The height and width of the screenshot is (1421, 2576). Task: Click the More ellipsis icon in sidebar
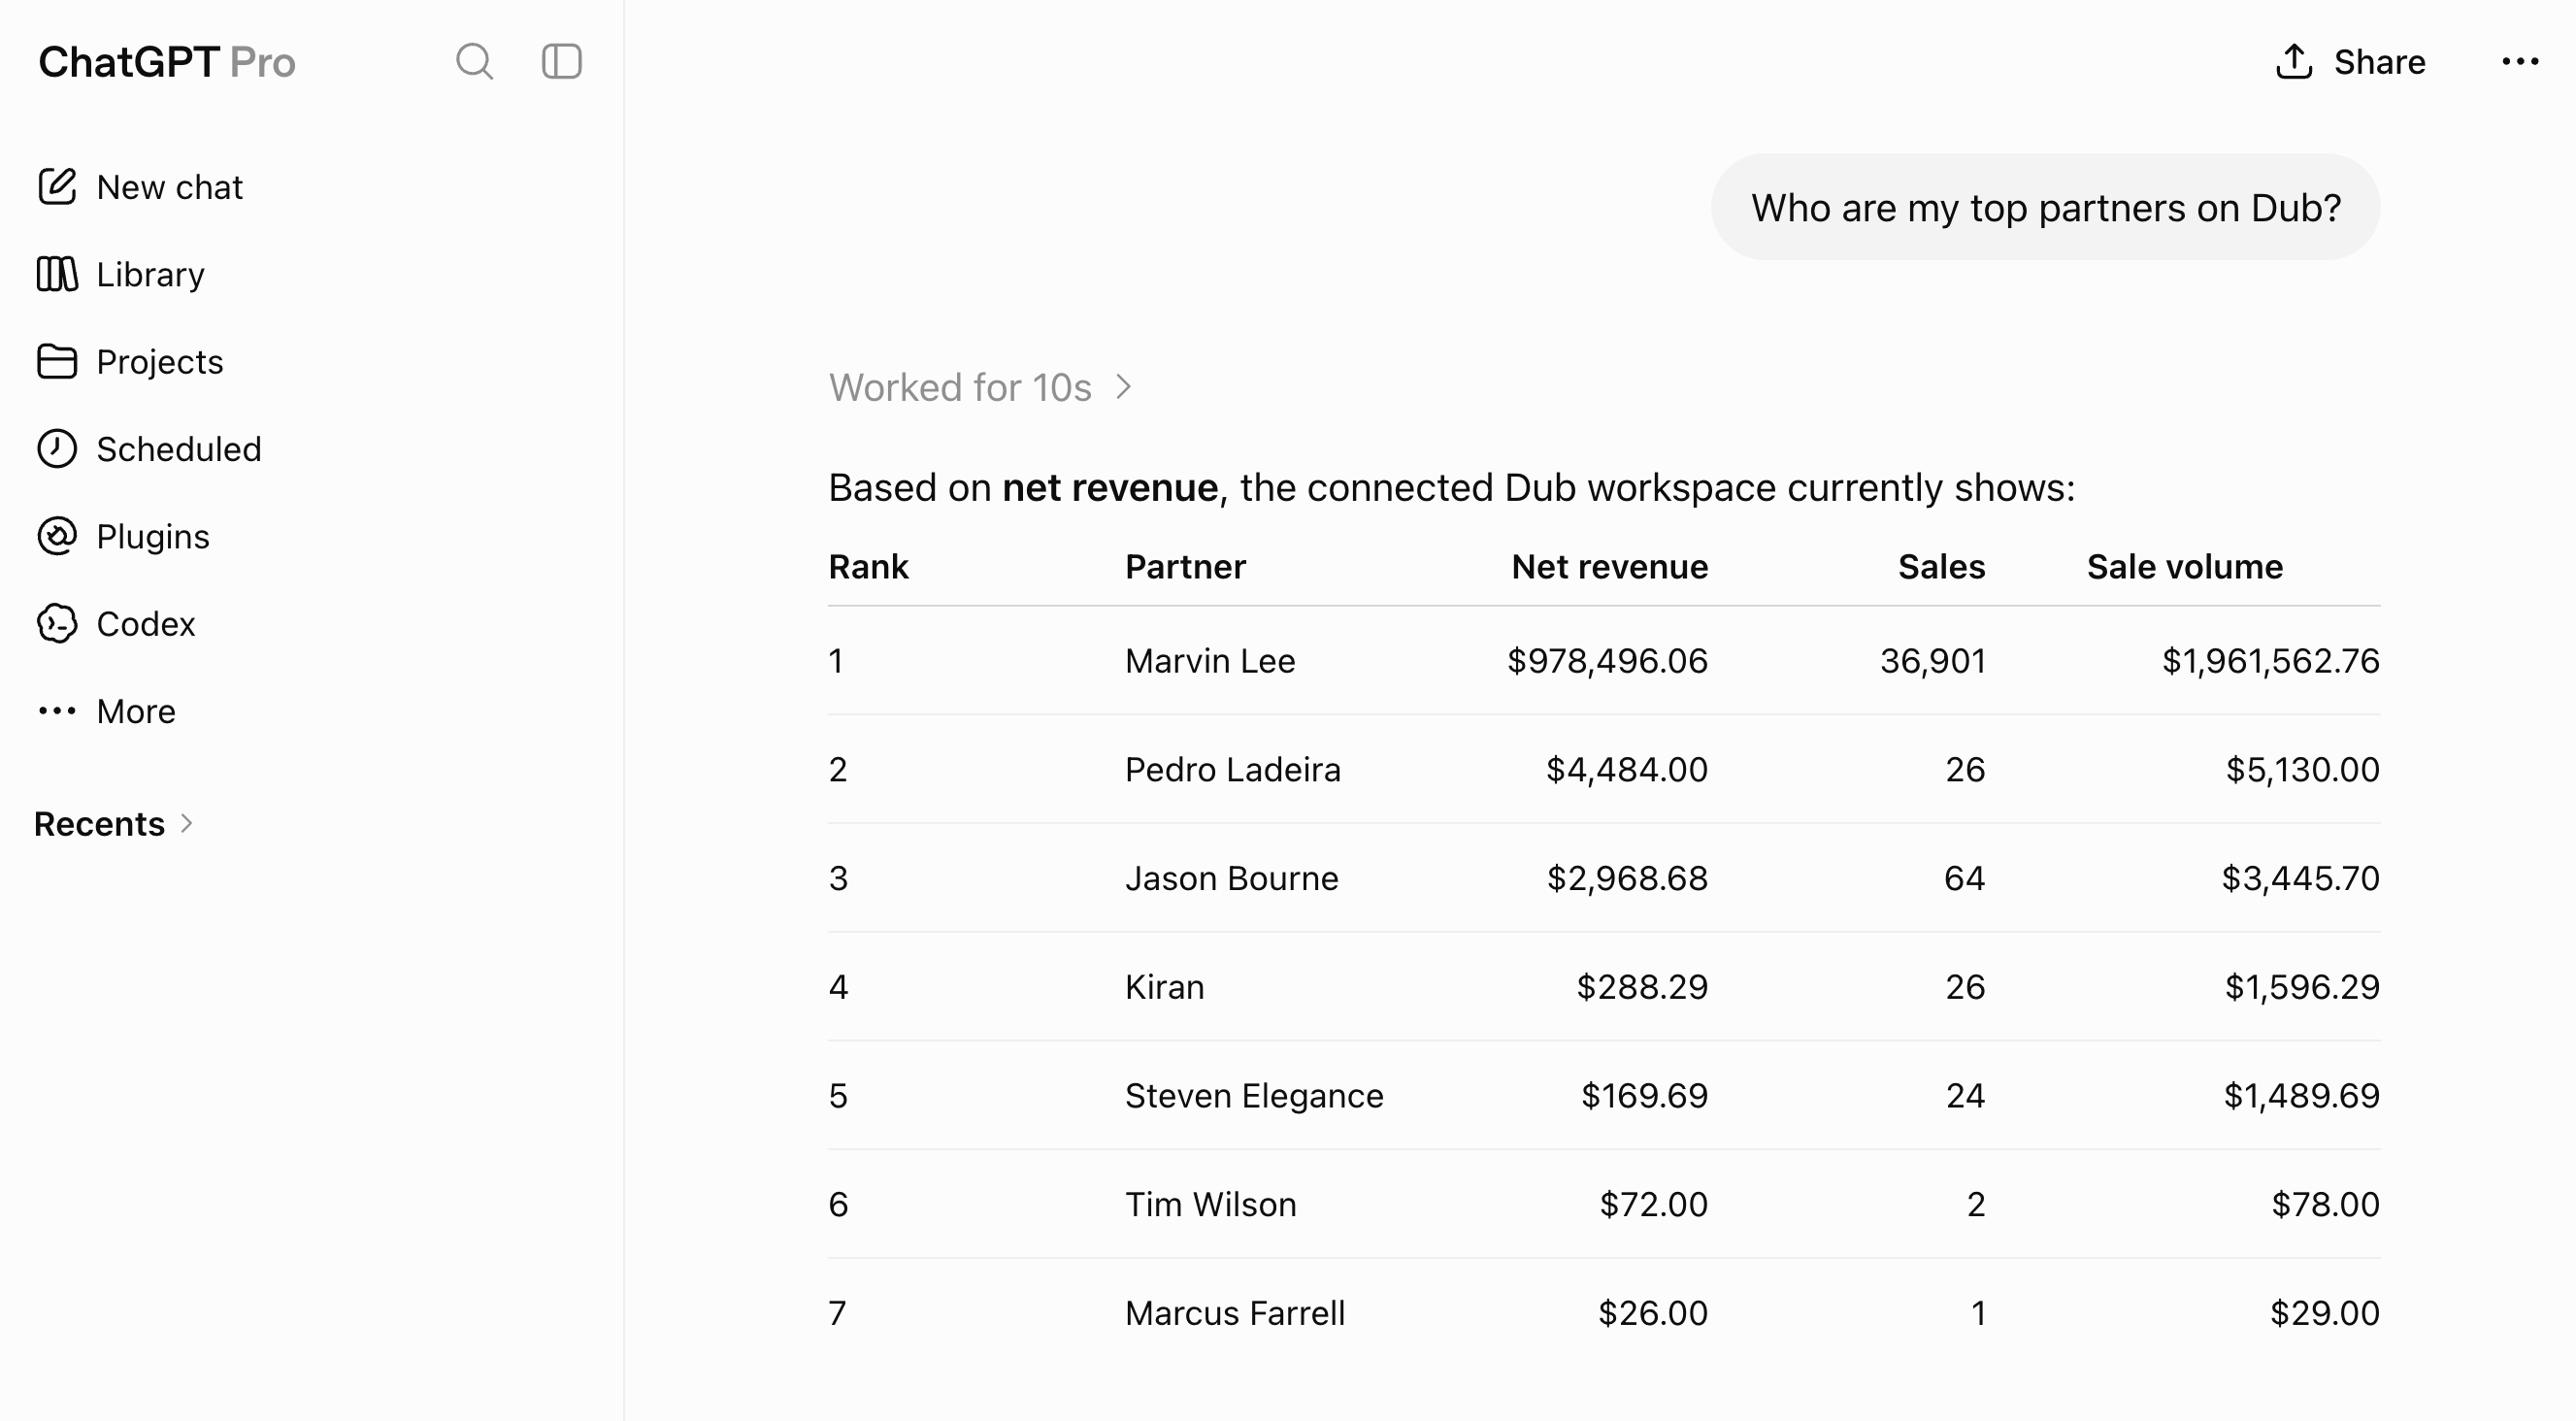tap(57, 711)
